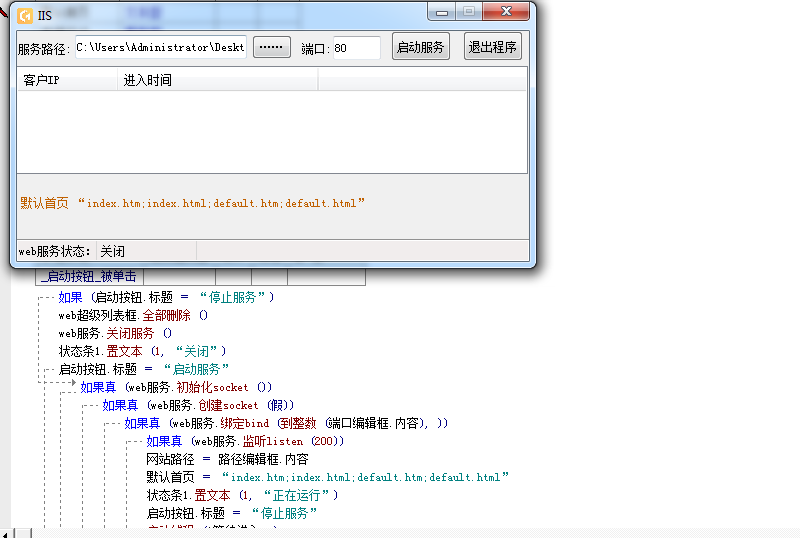Select the 客户IP column header
Image resolution: width=800 pixels, height=538 pixels.
click(67, 80)
